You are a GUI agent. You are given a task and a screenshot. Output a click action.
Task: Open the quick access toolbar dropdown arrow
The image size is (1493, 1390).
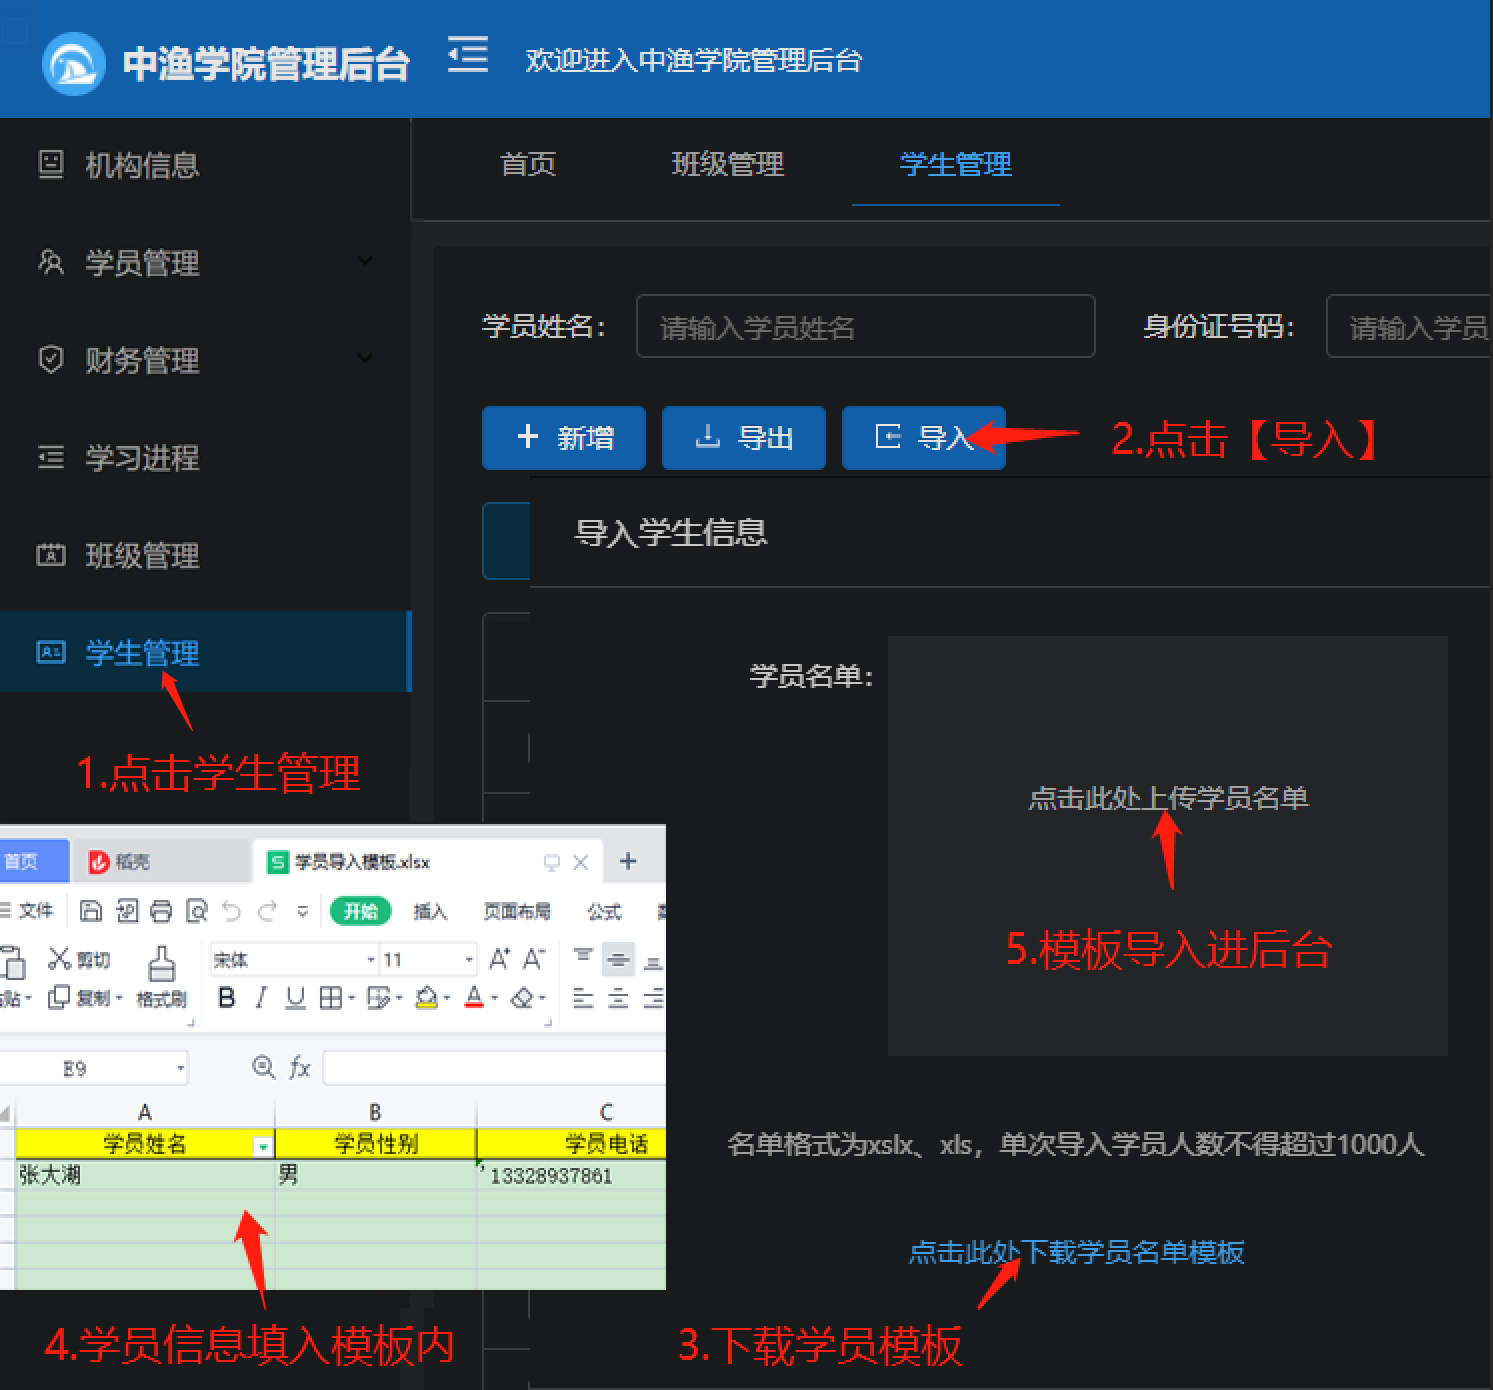coord(303,912)
